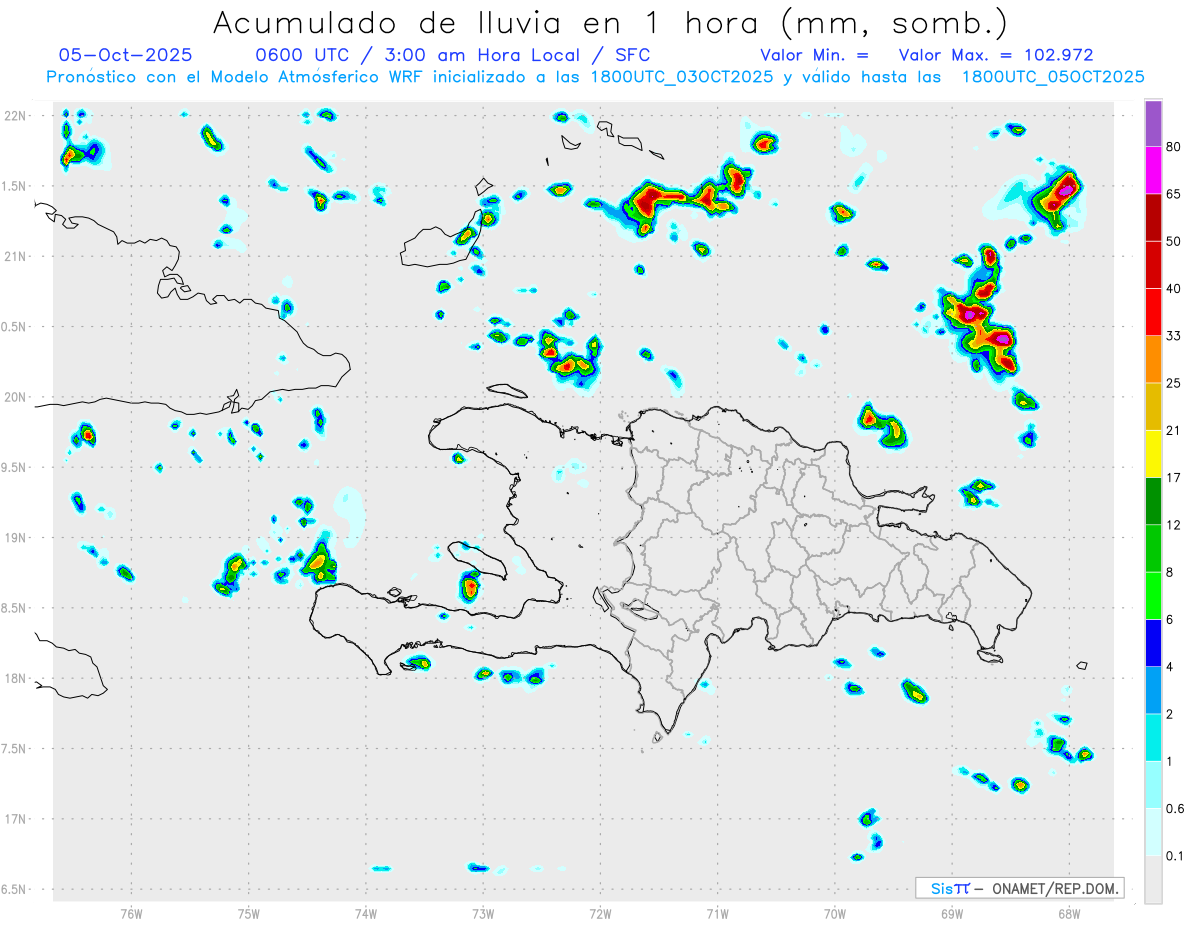This screenshot has height=927, width=1200.
Task: Click the WRF forecast model description line
Action: [x=595, y=76]
